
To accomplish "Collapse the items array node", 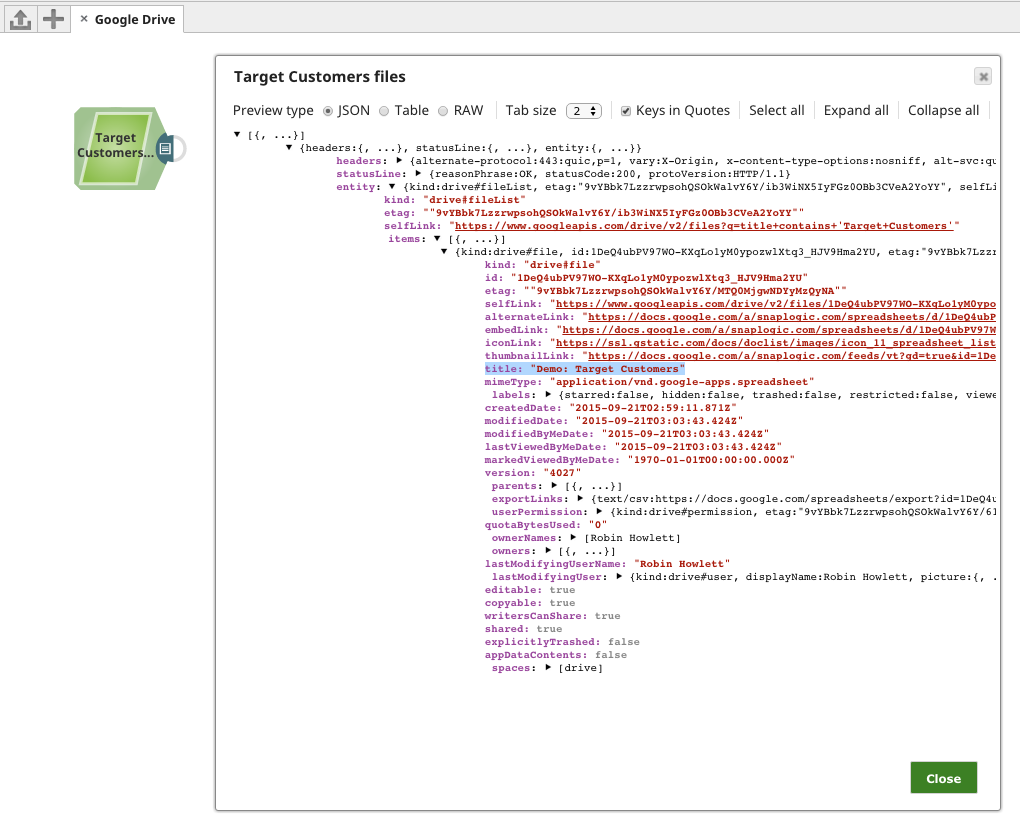I will tap(437, 239).
